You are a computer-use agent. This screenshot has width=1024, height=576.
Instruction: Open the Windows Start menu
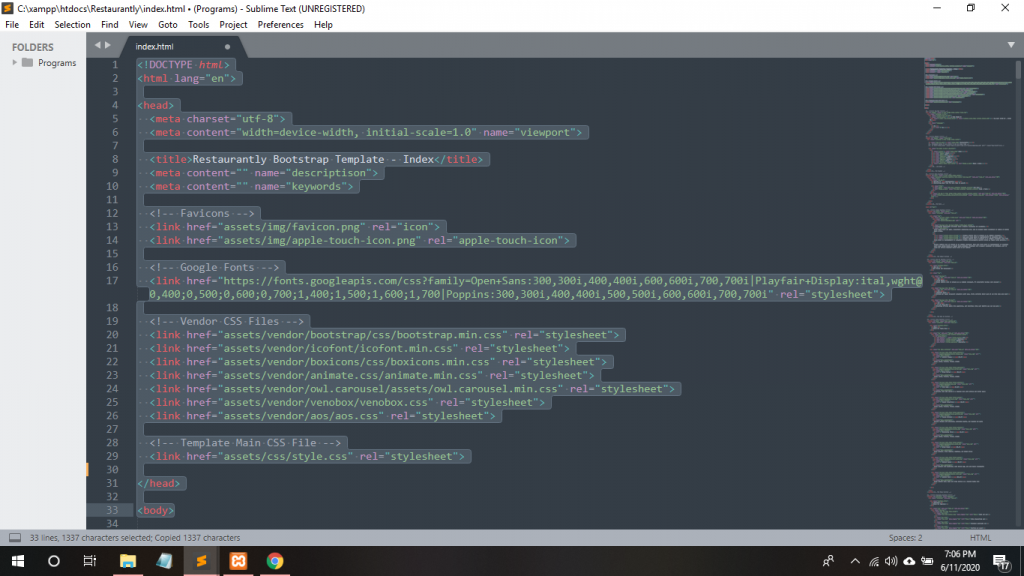pos(18,561)
